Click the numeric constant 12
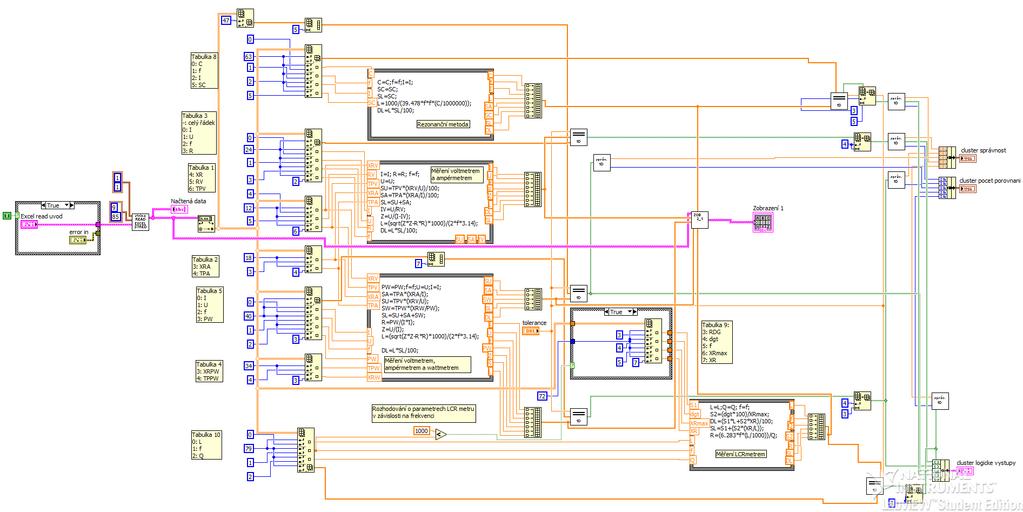Screen dimensions: 1023x512 point(249,208)
